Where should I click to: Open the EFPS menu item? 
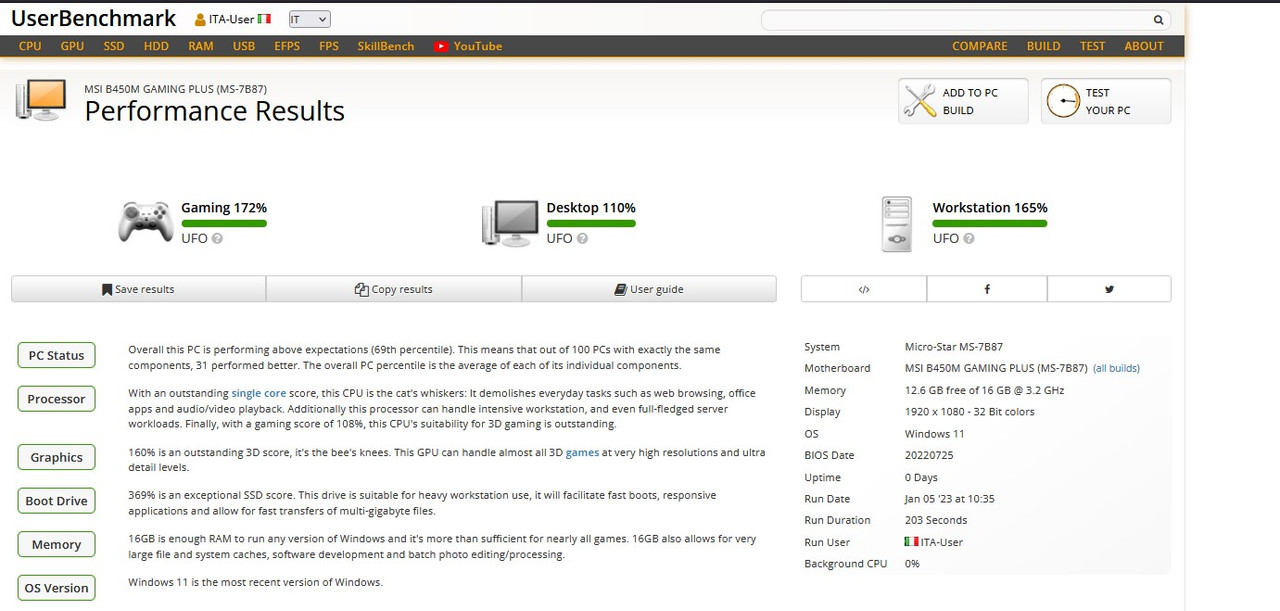(287, 46)
